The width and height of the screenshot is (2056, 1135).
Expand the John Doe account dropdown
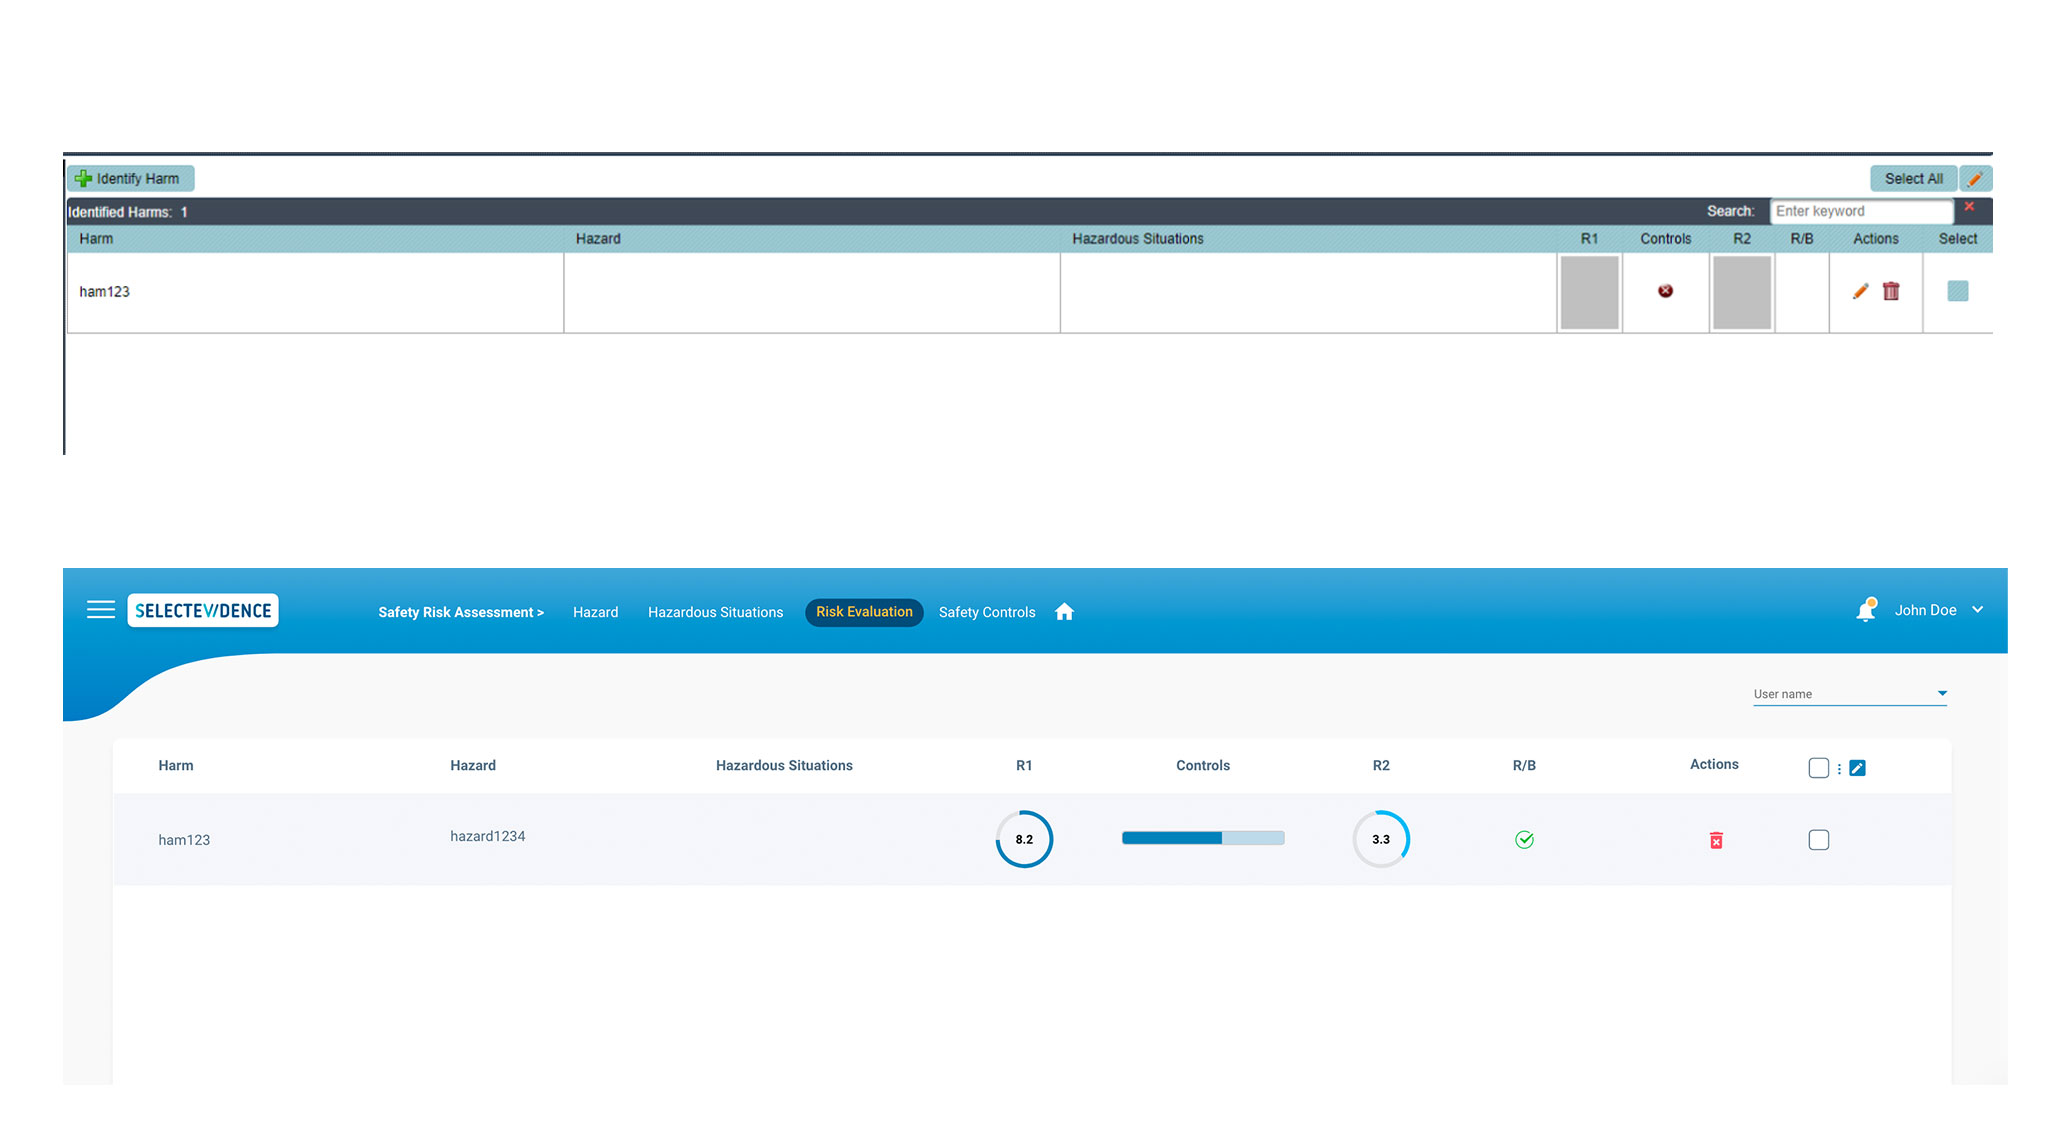1977,610
